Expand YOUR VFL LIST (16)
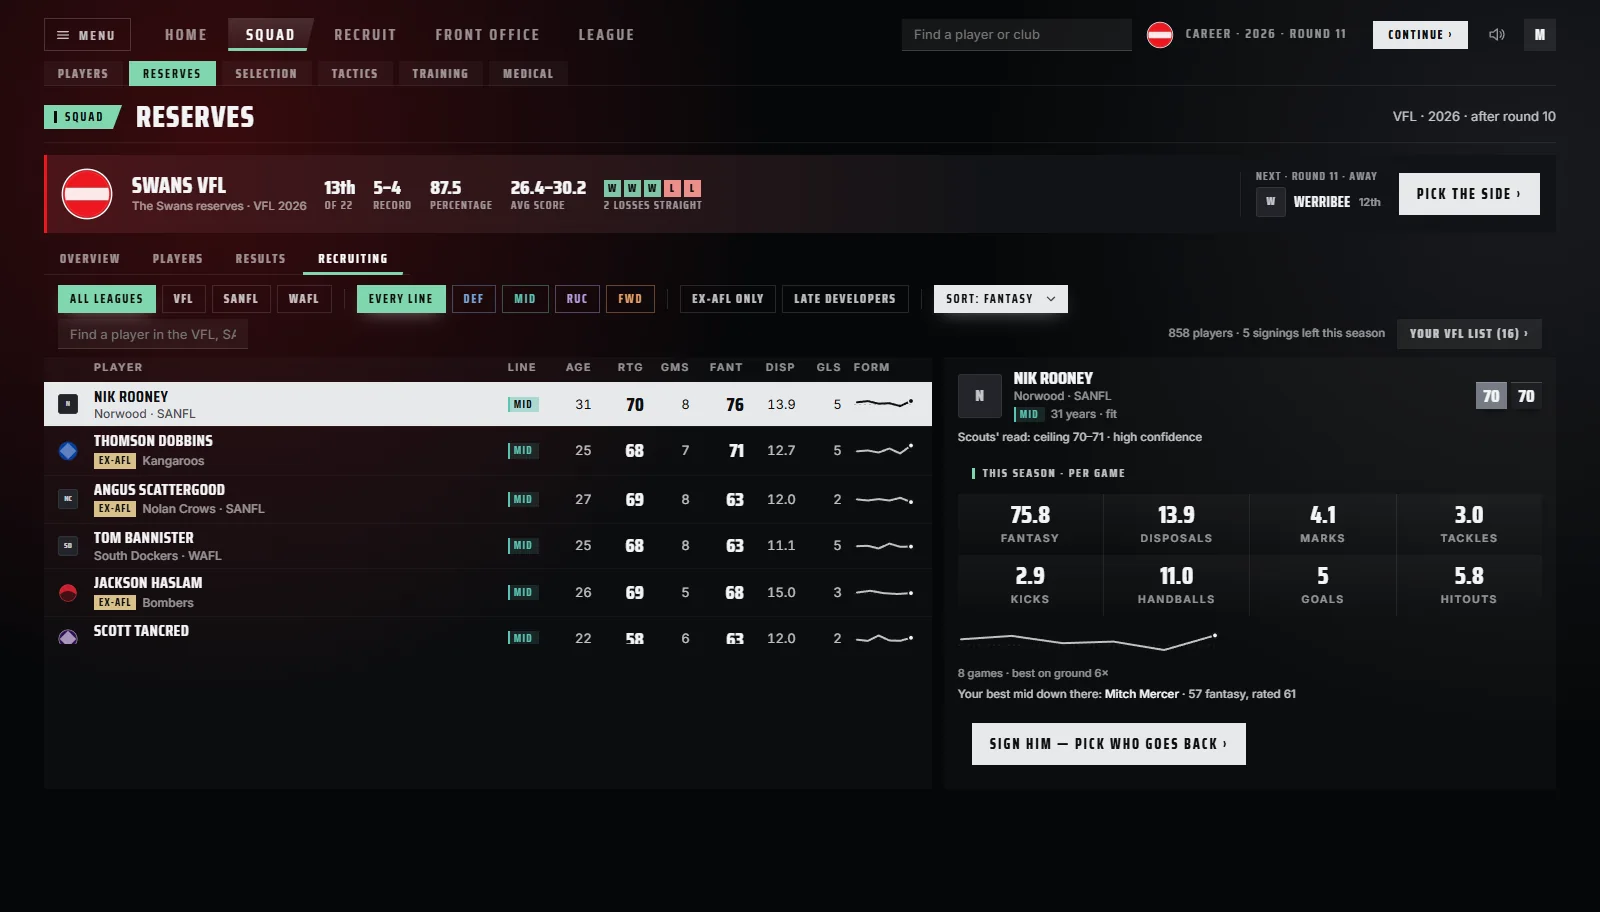1600x912 pixels. coord(1469,334)
